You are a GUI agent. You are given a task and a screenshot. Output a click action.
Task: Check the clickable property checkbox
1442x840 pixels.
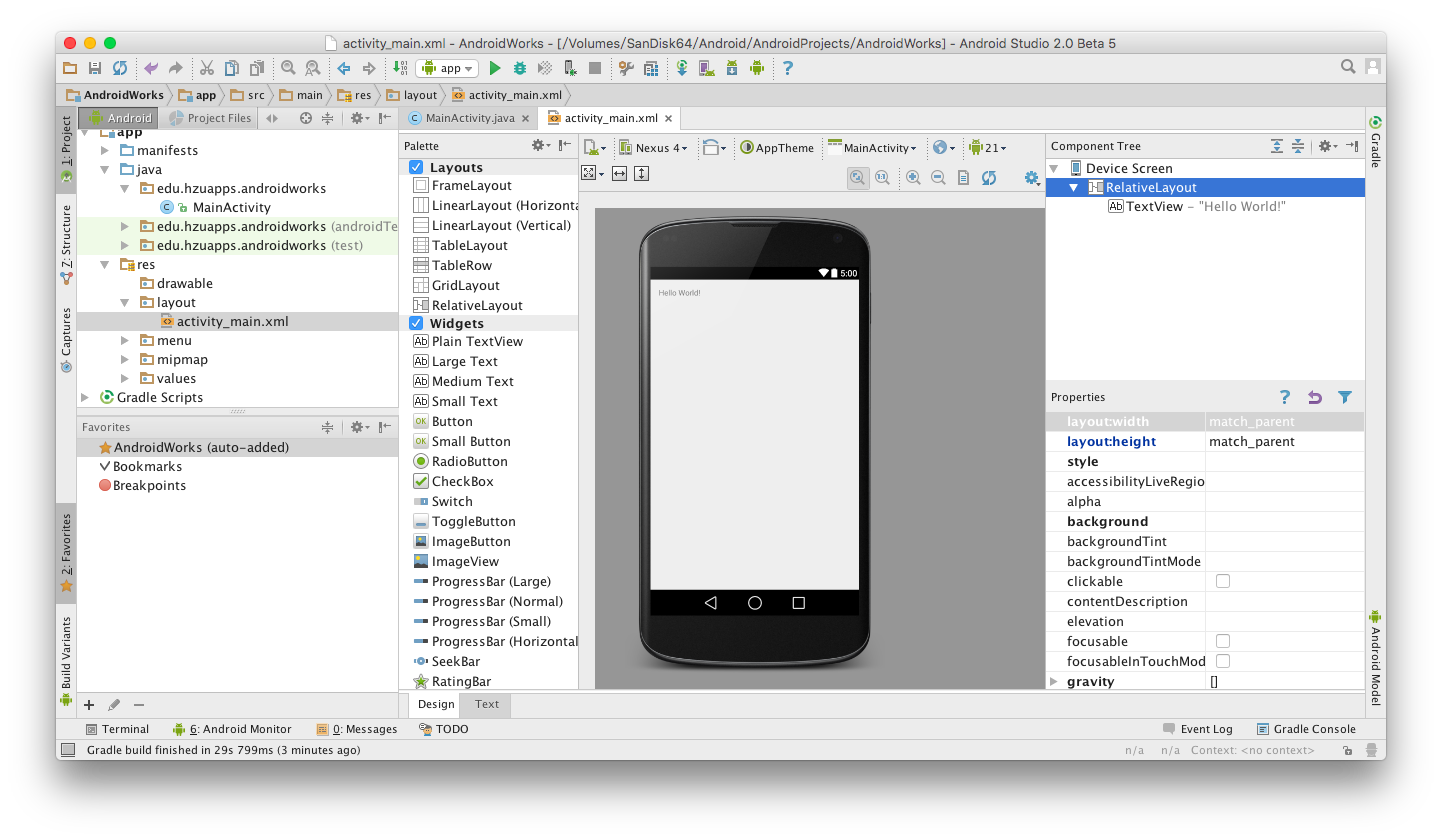[x=1223, y=581]
